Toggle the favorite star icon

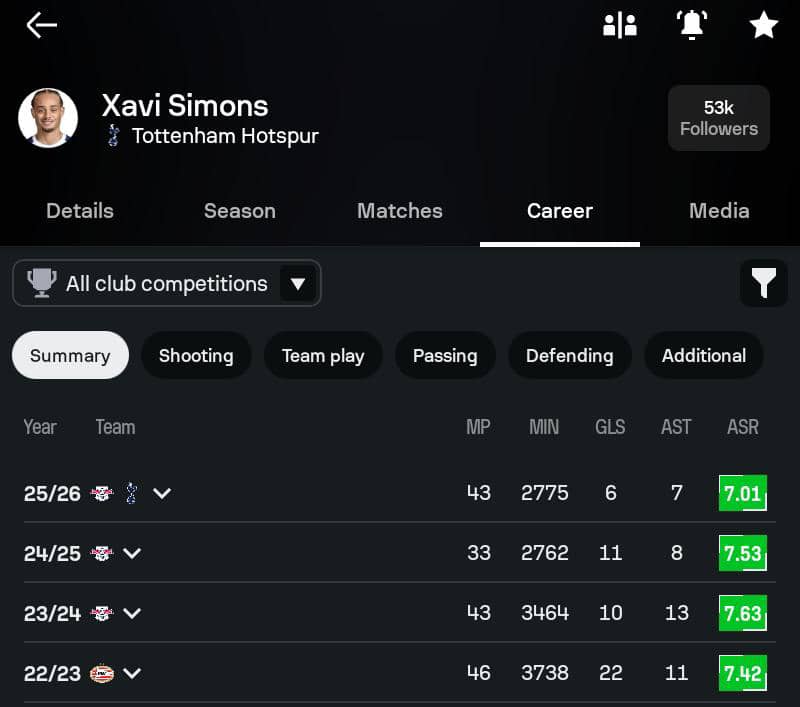coord(764,25)
